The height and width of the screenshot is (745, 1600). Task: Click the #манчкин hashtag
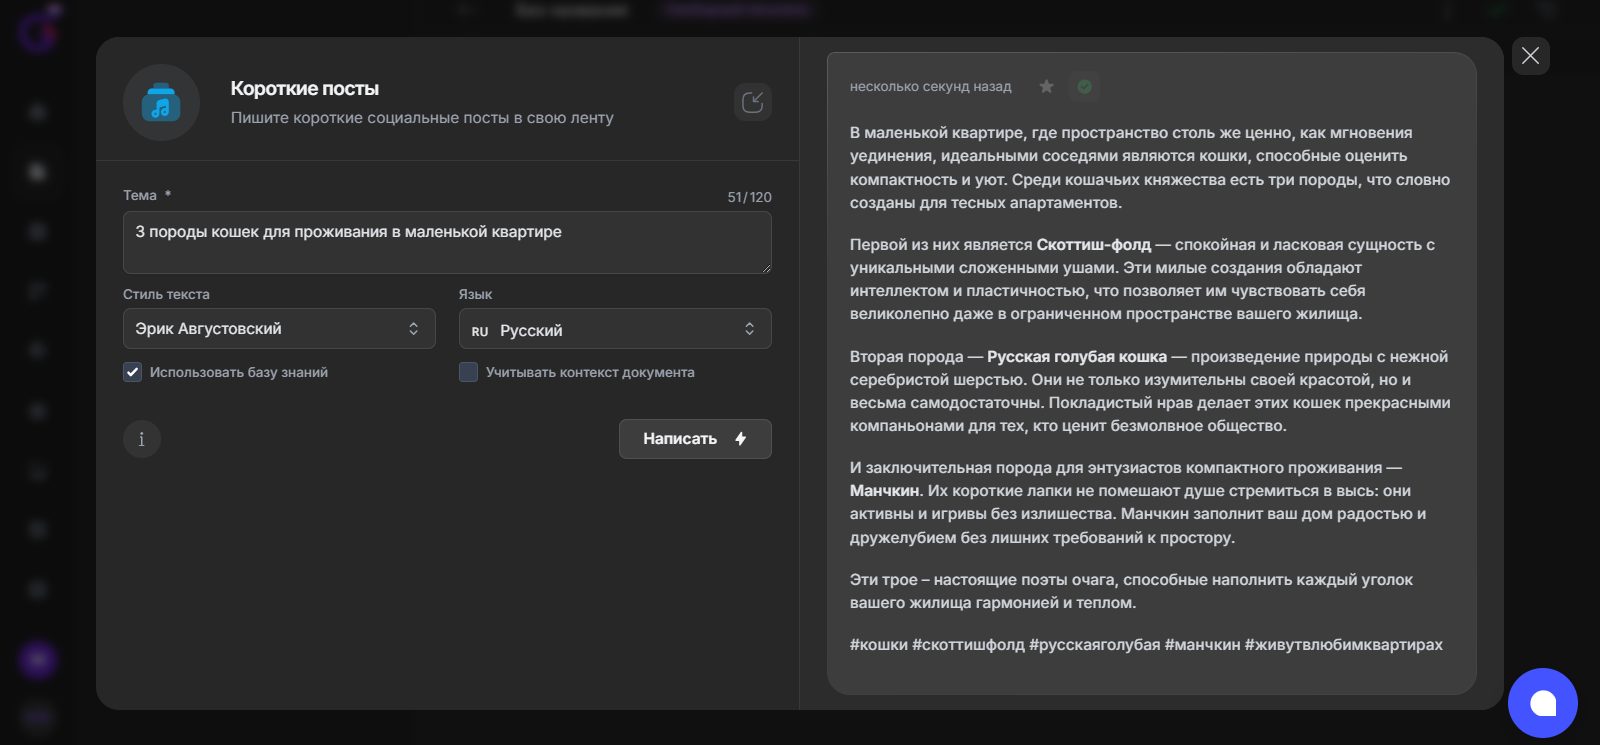point(1202,645)
